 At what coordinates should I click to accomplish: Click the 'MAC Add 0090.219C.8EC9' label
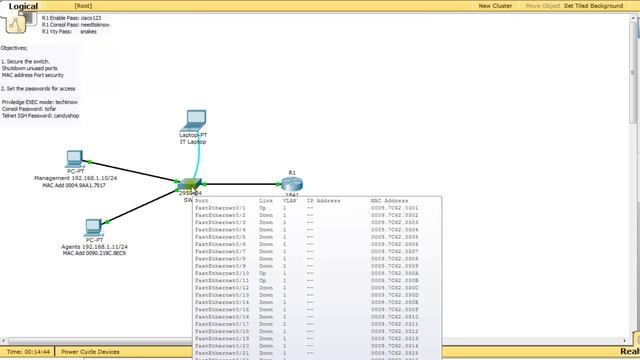pyautogui.click(x=94, y=253)
